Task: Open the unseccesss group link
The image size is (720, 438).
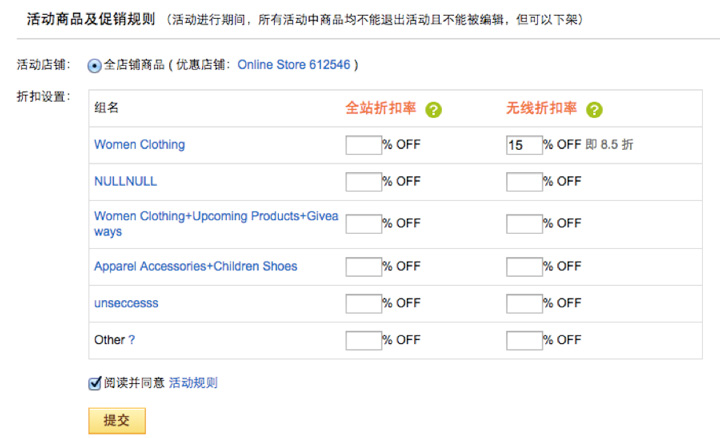Action: point(126,303)
